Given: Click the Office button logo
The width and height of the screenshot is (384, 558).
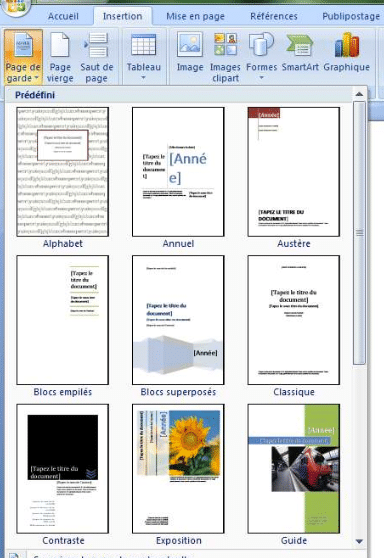Looking at the screenshot, I should [x=15, y=6].
